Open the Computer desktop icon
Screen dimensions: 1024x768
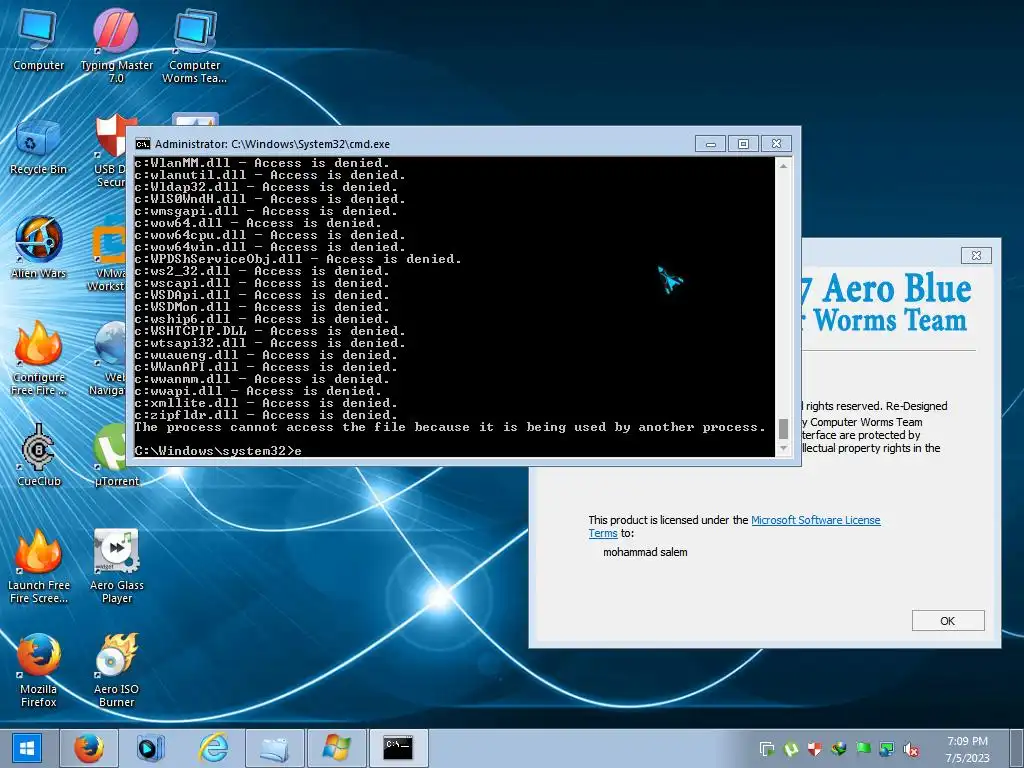[x=38, y=39]
